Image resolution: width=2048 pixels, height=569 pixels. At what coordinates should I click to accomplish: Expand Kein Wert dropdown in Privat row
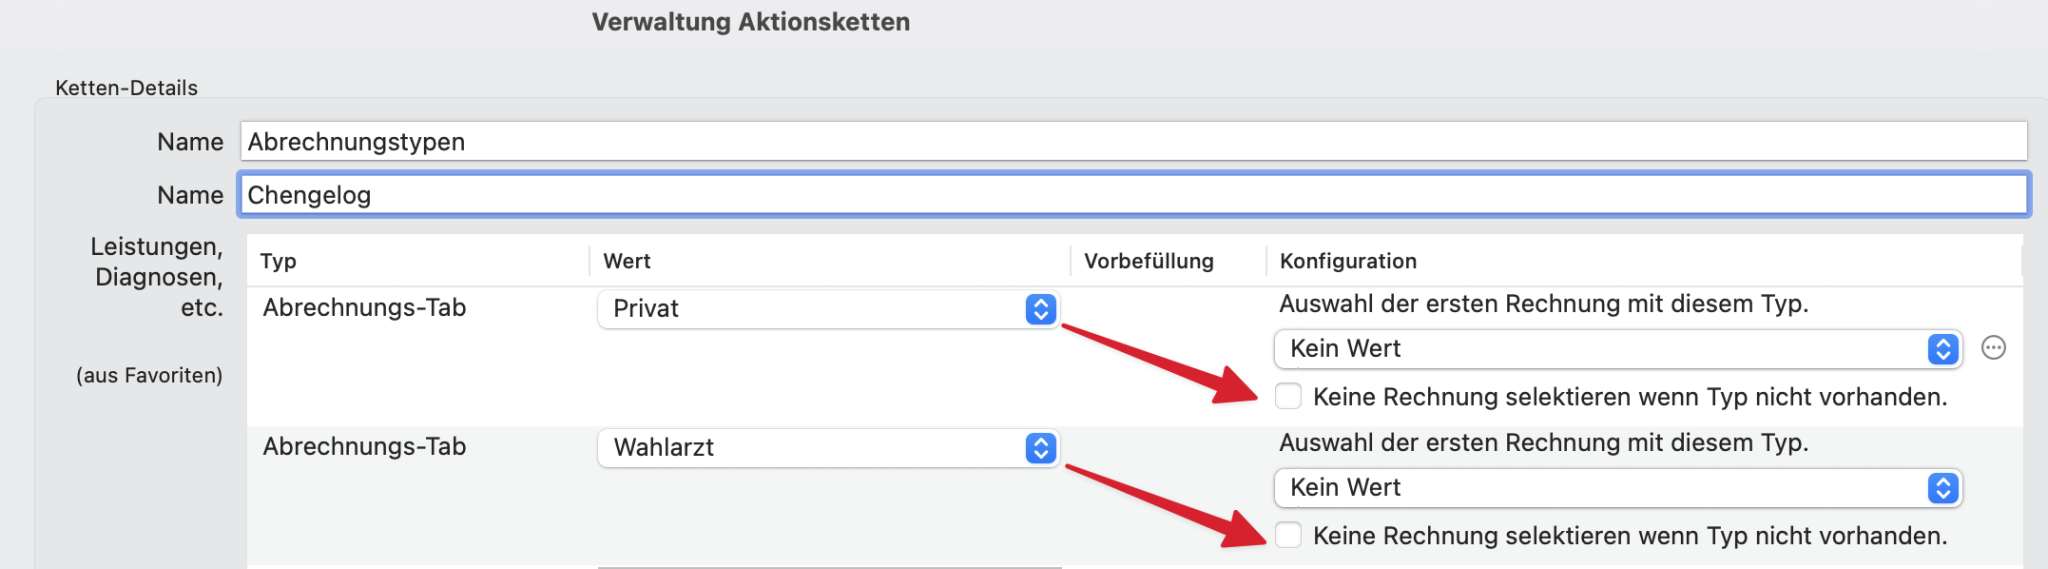click(1617, 349)
